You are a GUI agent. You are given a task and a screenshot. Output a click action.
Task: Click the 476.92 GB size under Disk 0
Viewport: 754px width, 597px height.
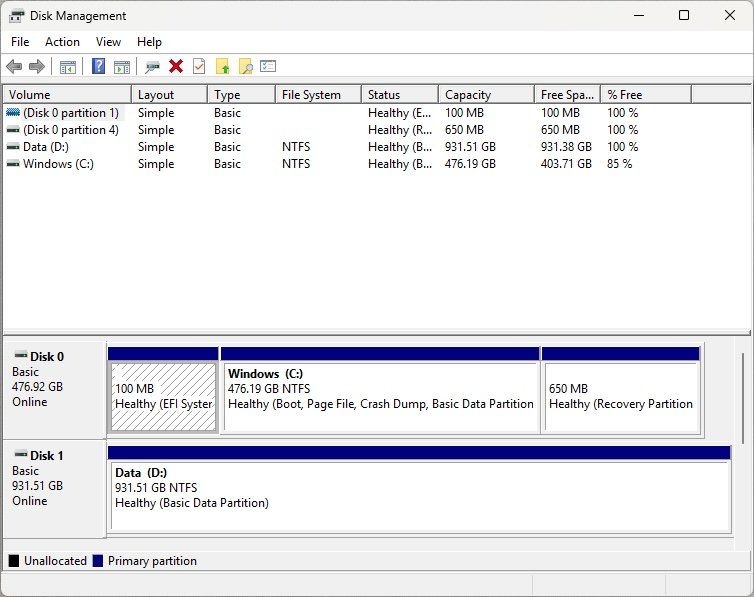[x=38, y=386]
